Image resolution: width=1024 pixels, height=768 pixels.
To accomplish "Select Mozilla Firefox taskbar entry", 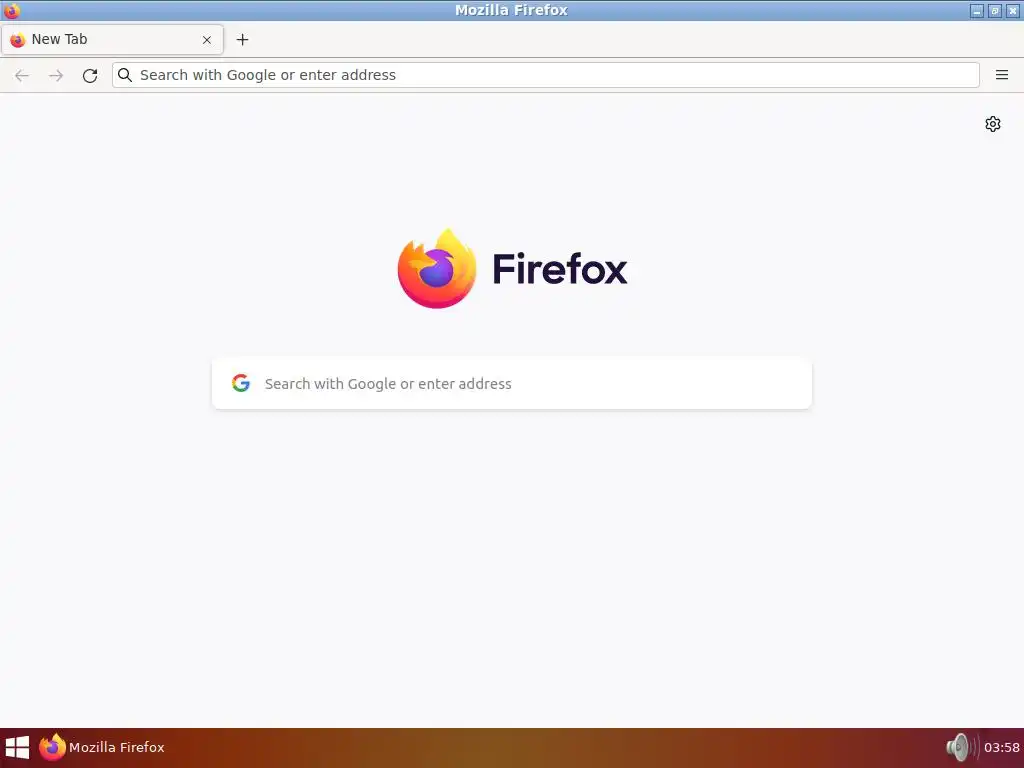I will pyautogui.click(x=102, y=747).
